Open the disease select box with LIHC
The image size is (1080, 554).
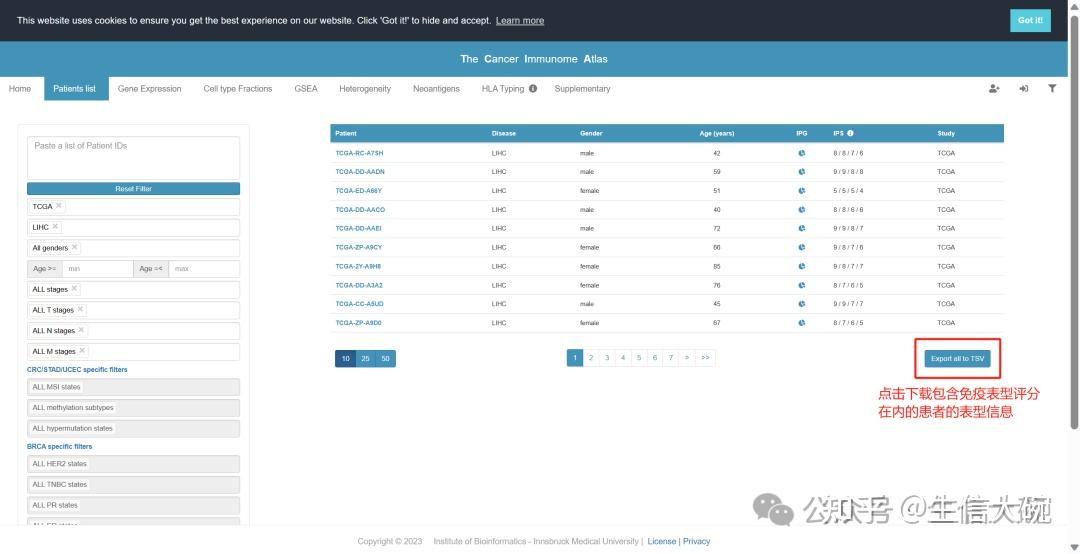pyautogui.click(x=134, y=227)
